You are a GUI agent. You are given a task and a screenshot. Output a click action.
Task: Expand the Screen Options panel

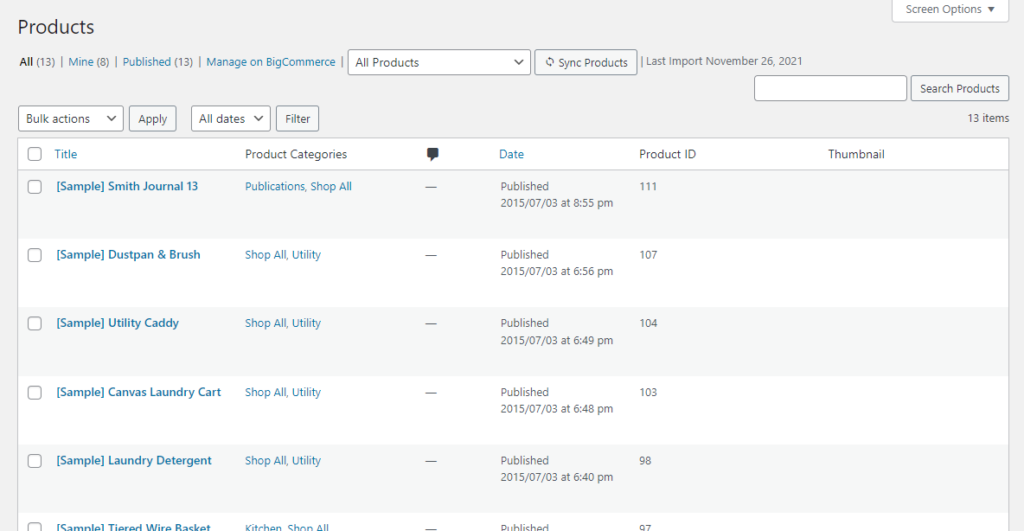950,9
